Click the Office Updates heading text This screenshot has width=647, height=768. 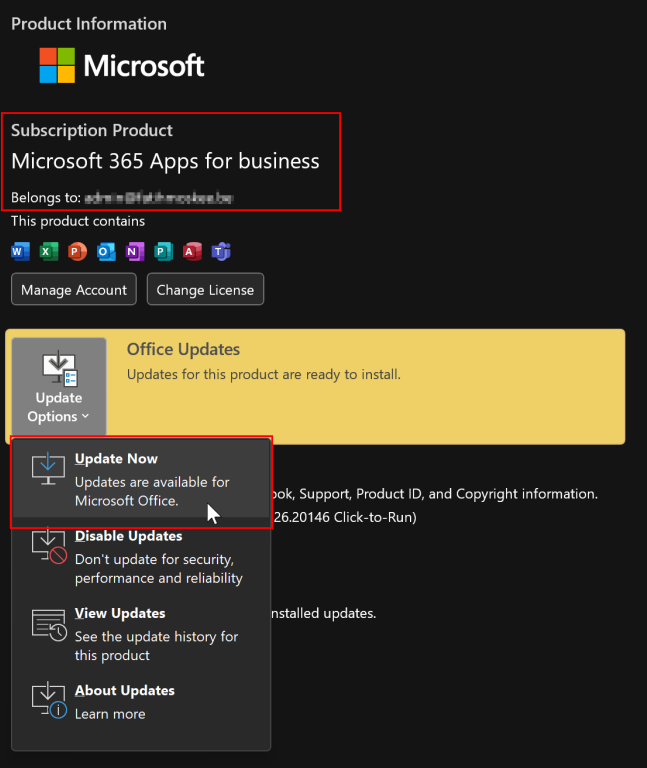coord(183,349)
